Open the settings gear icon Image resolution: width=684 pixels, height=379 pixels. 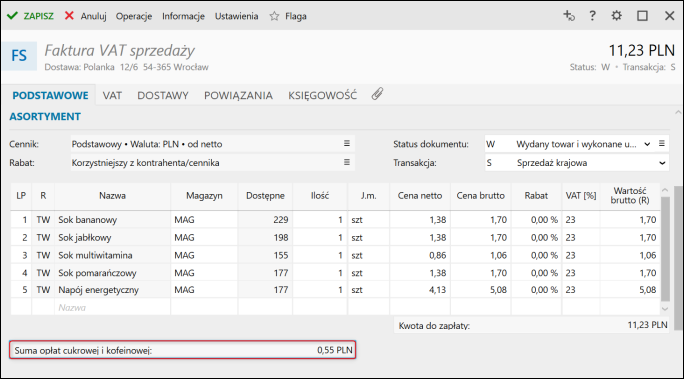click(616, 16)
